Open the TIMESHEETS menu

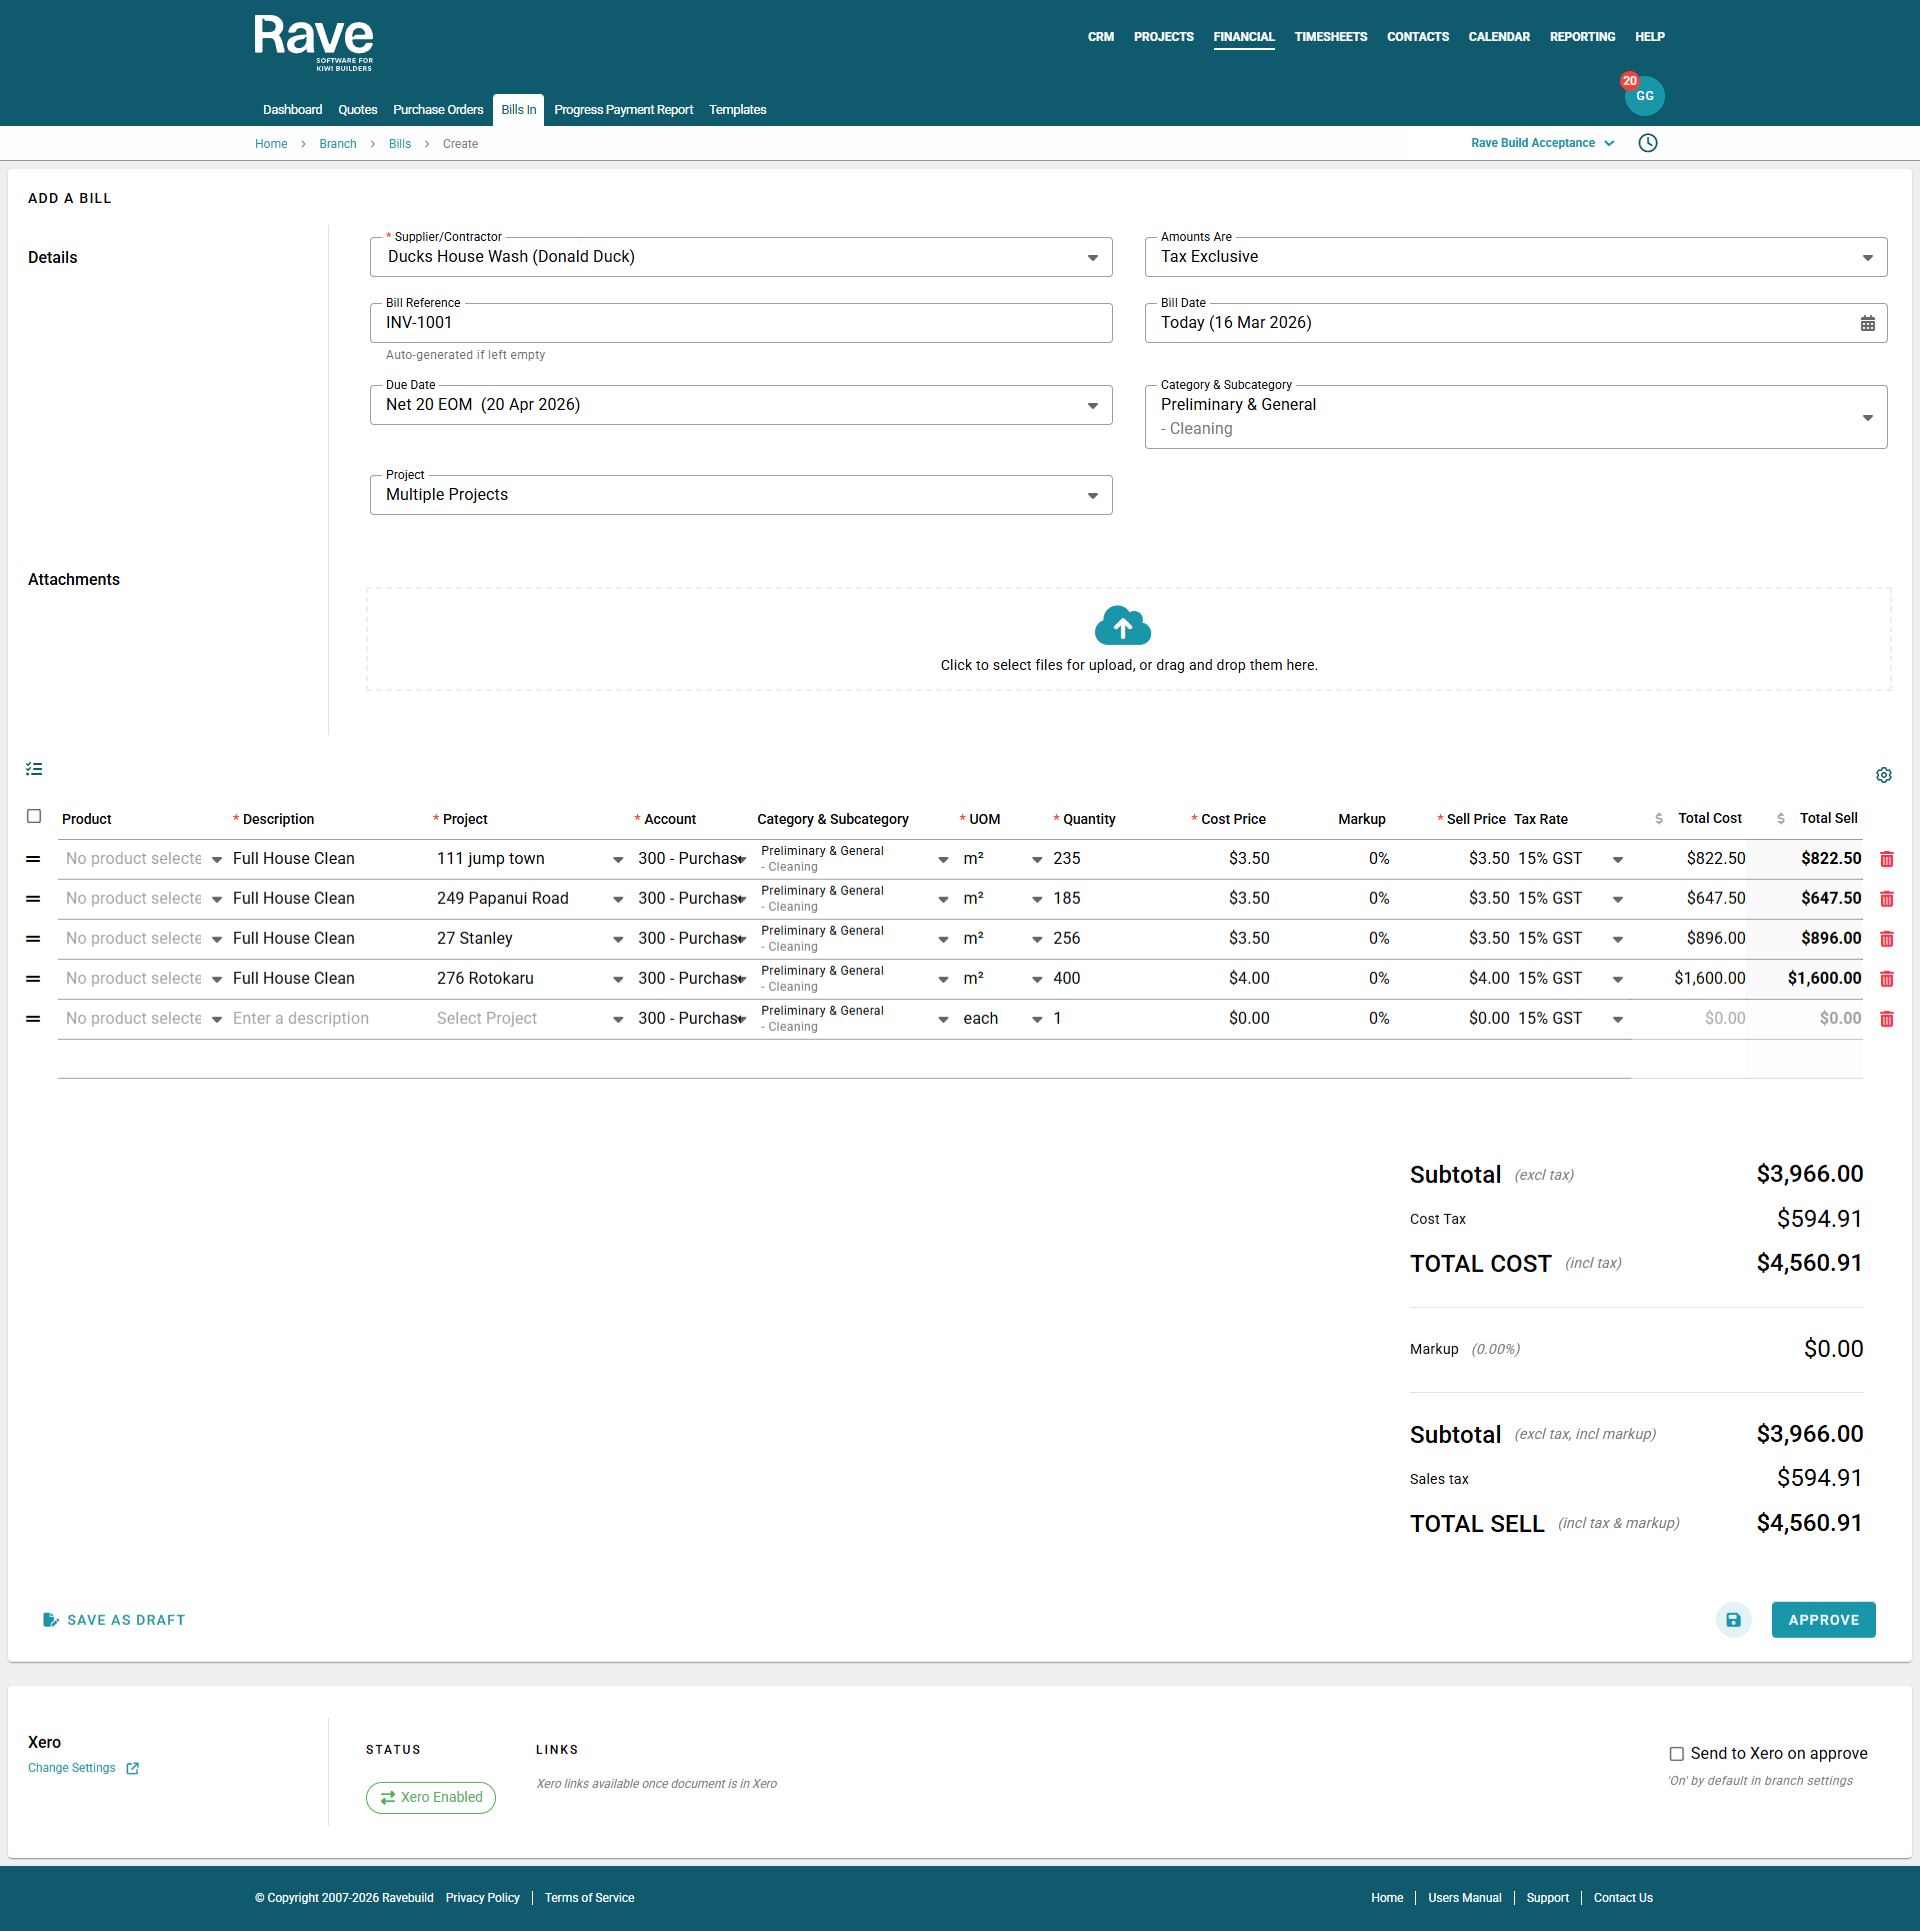(1330, 37)
